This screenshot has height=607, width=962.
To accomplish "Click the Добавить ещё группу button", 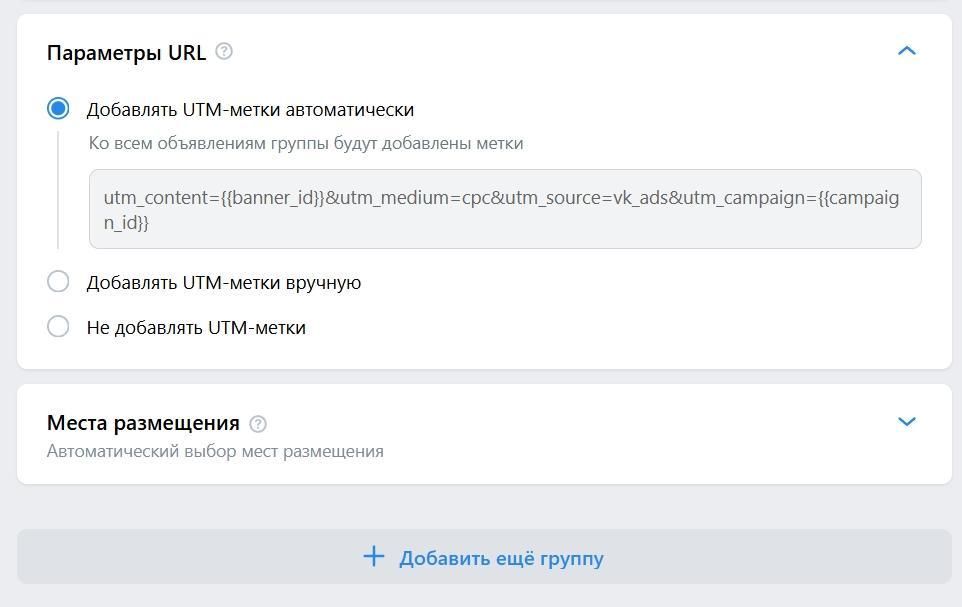I will pos(484,557).
